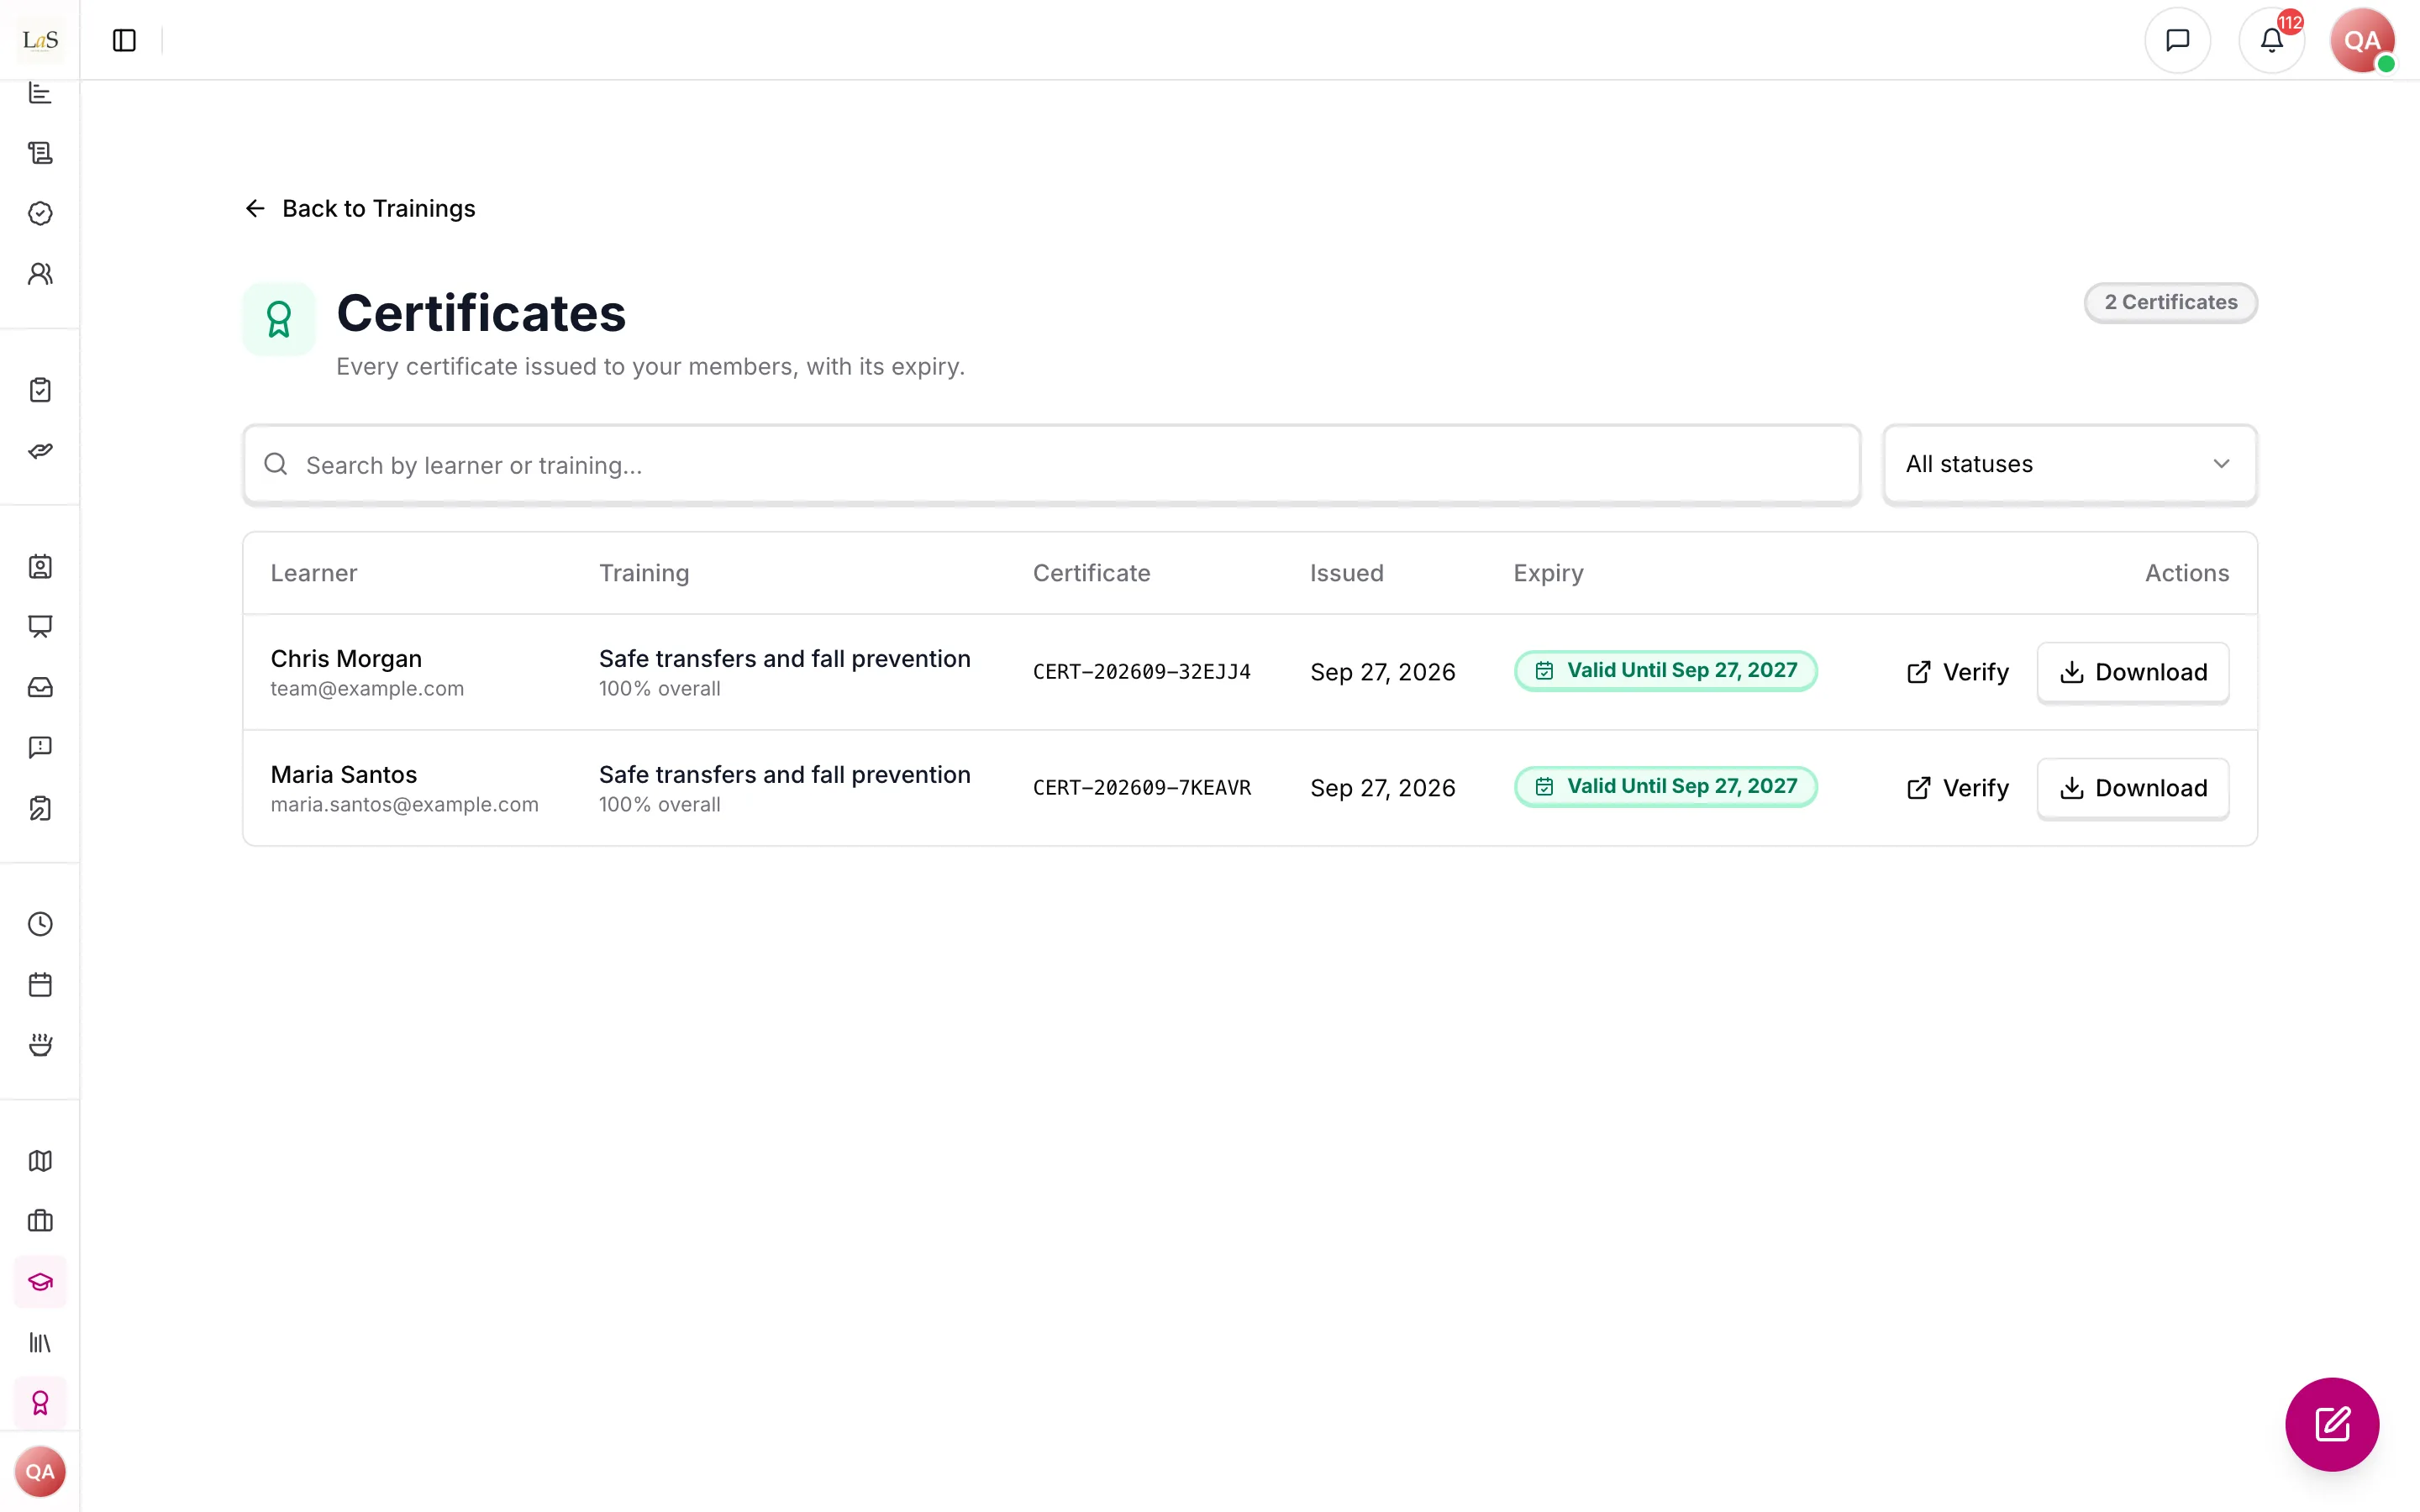Viewport: 2420px width, 1512px height.
Task: Open notifications bell with 112 badge
Action: (2271, 40)
